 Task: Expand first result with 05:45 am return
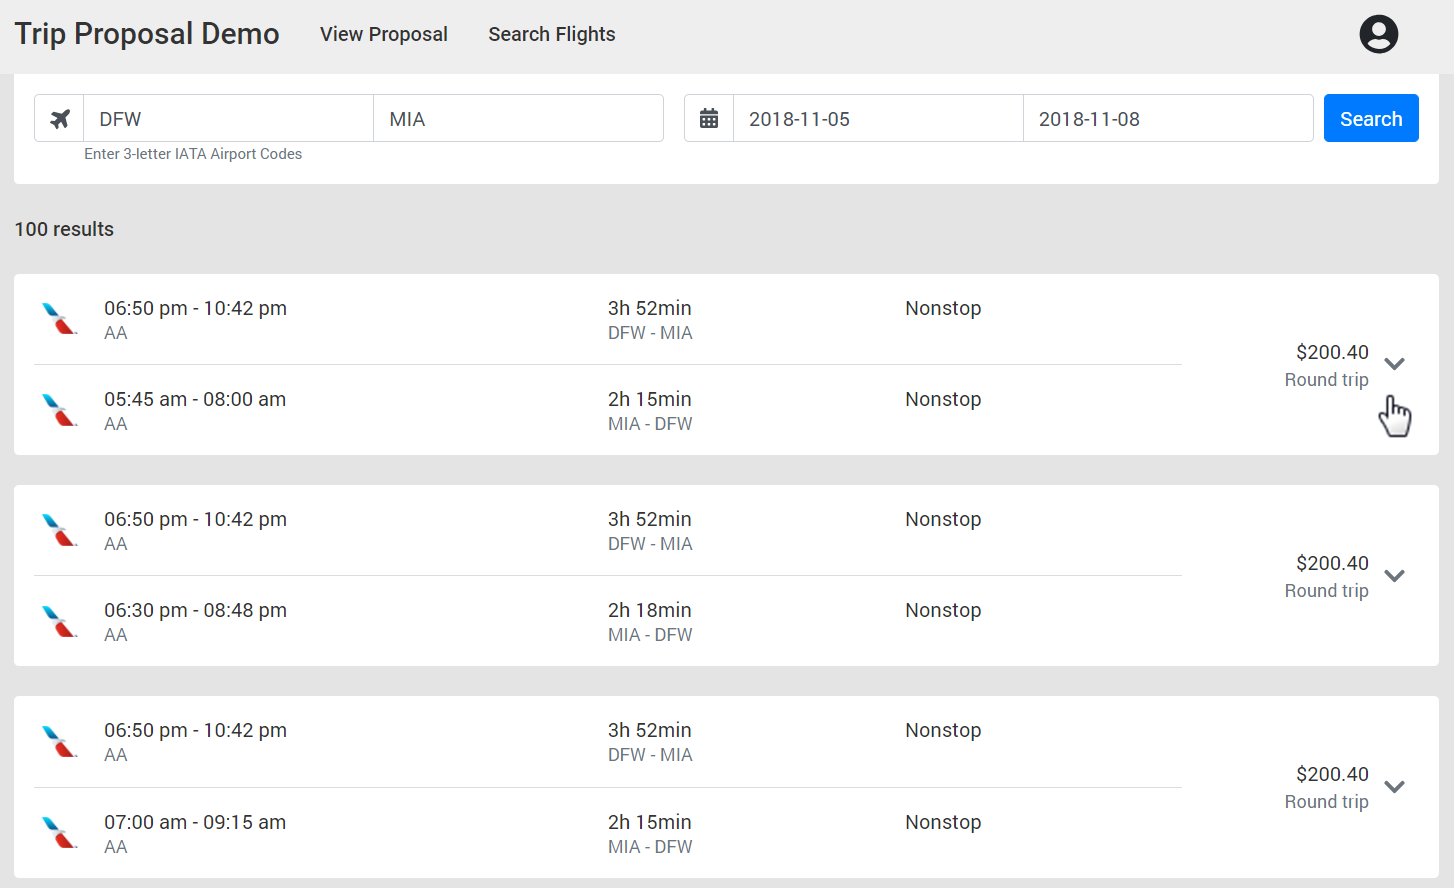1395,364
